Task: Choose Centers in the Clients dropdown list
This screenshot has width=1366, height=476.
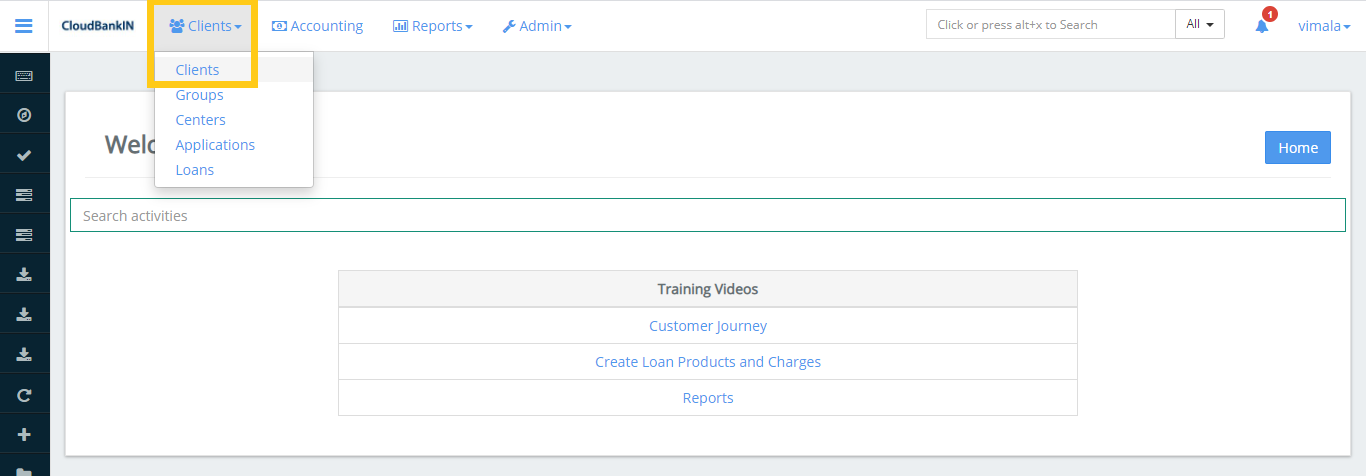Action: [200, 120]
